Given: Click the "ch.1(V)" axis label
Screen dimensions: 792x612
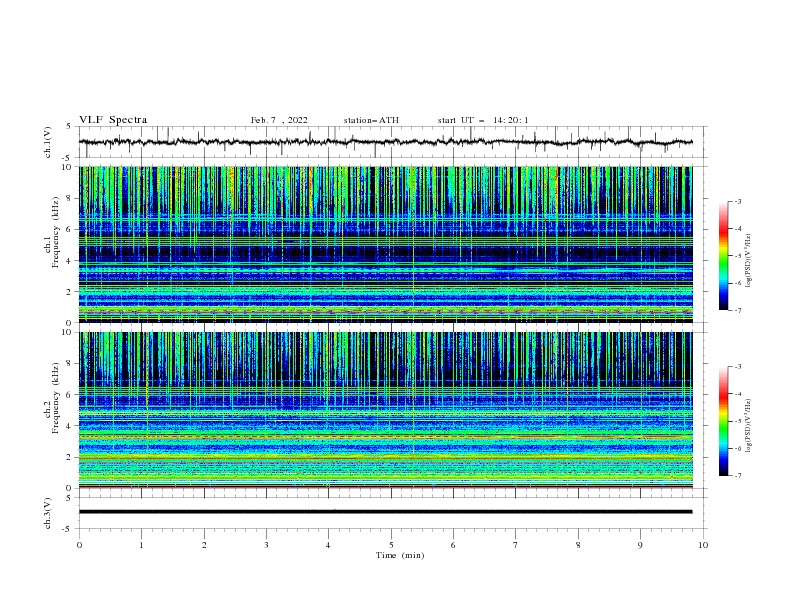Looking at the screenshot, I should (x=48, y=142).
